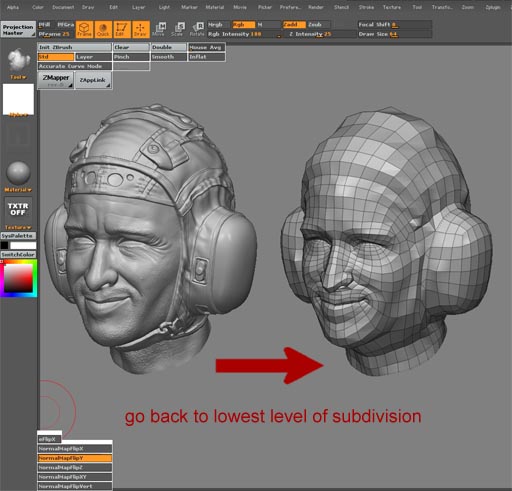Open the Tool thumbnail picker

point(18,61)
